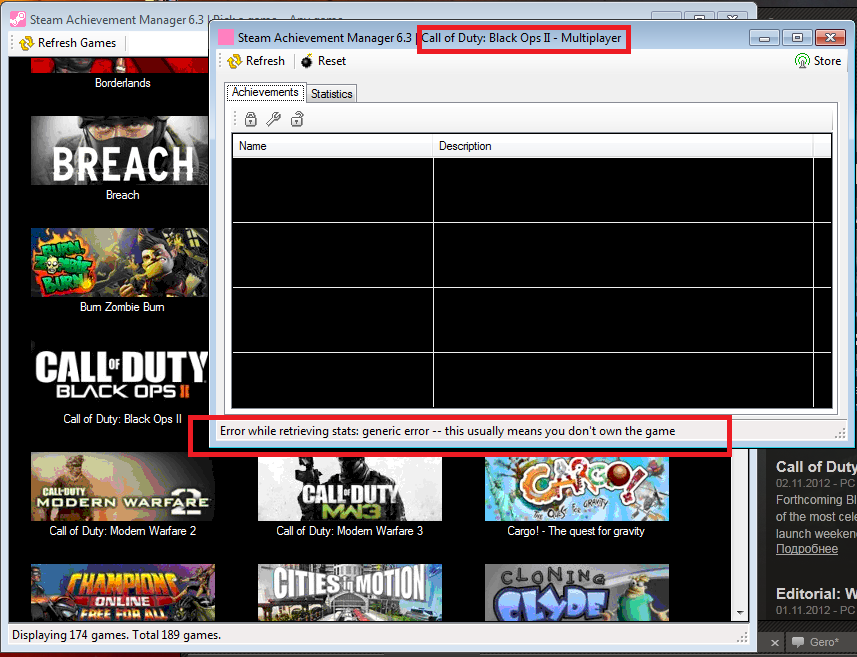The image size is (857, 657).
Task: Open the Подробнее link in news panel
Action: click(807, 549)
